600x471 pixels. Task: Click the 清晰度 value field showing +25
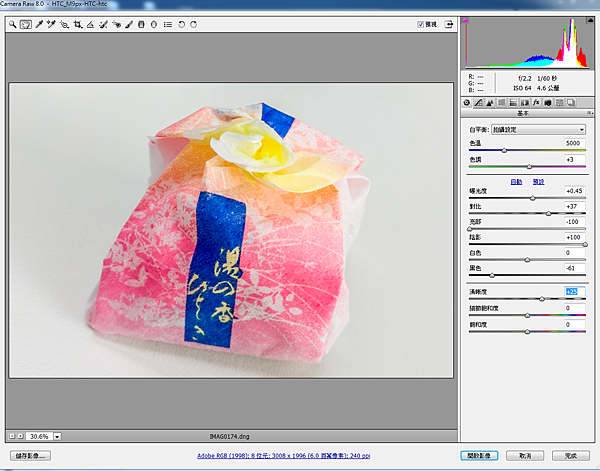tap(575, 292)
